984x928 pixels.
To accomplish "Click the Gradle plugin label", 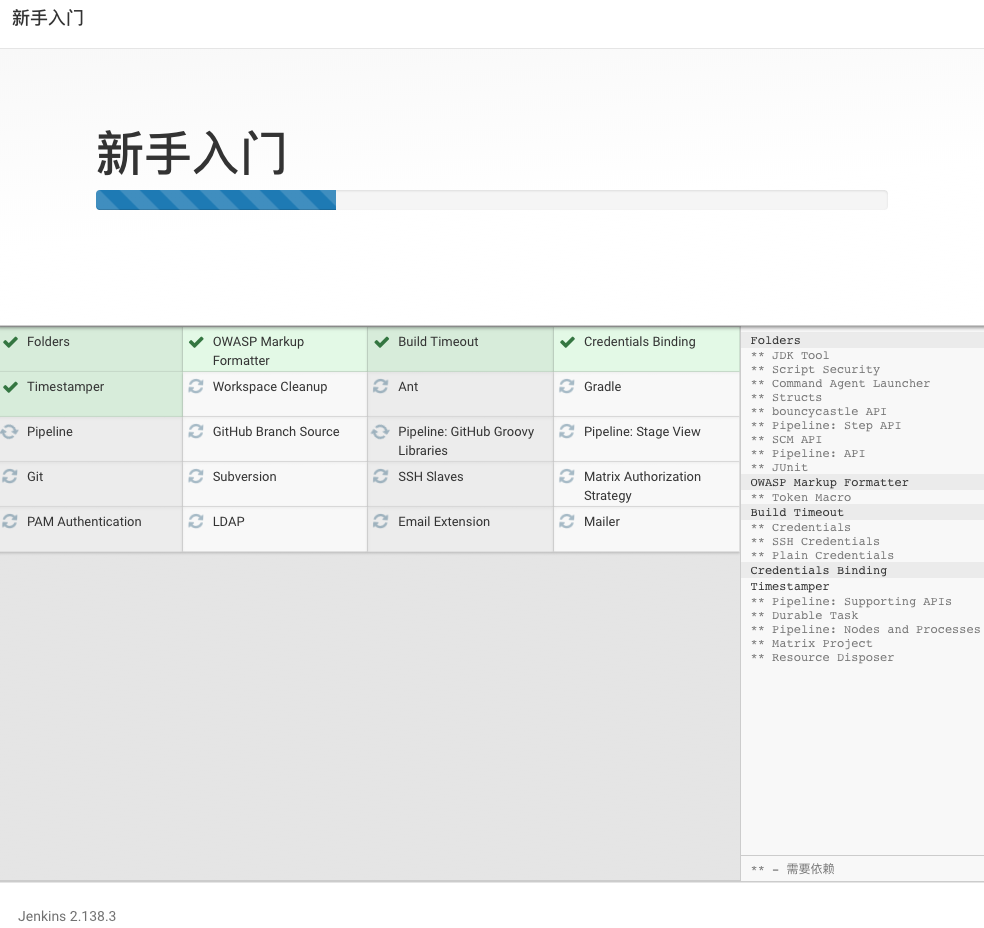I will 602,387.
